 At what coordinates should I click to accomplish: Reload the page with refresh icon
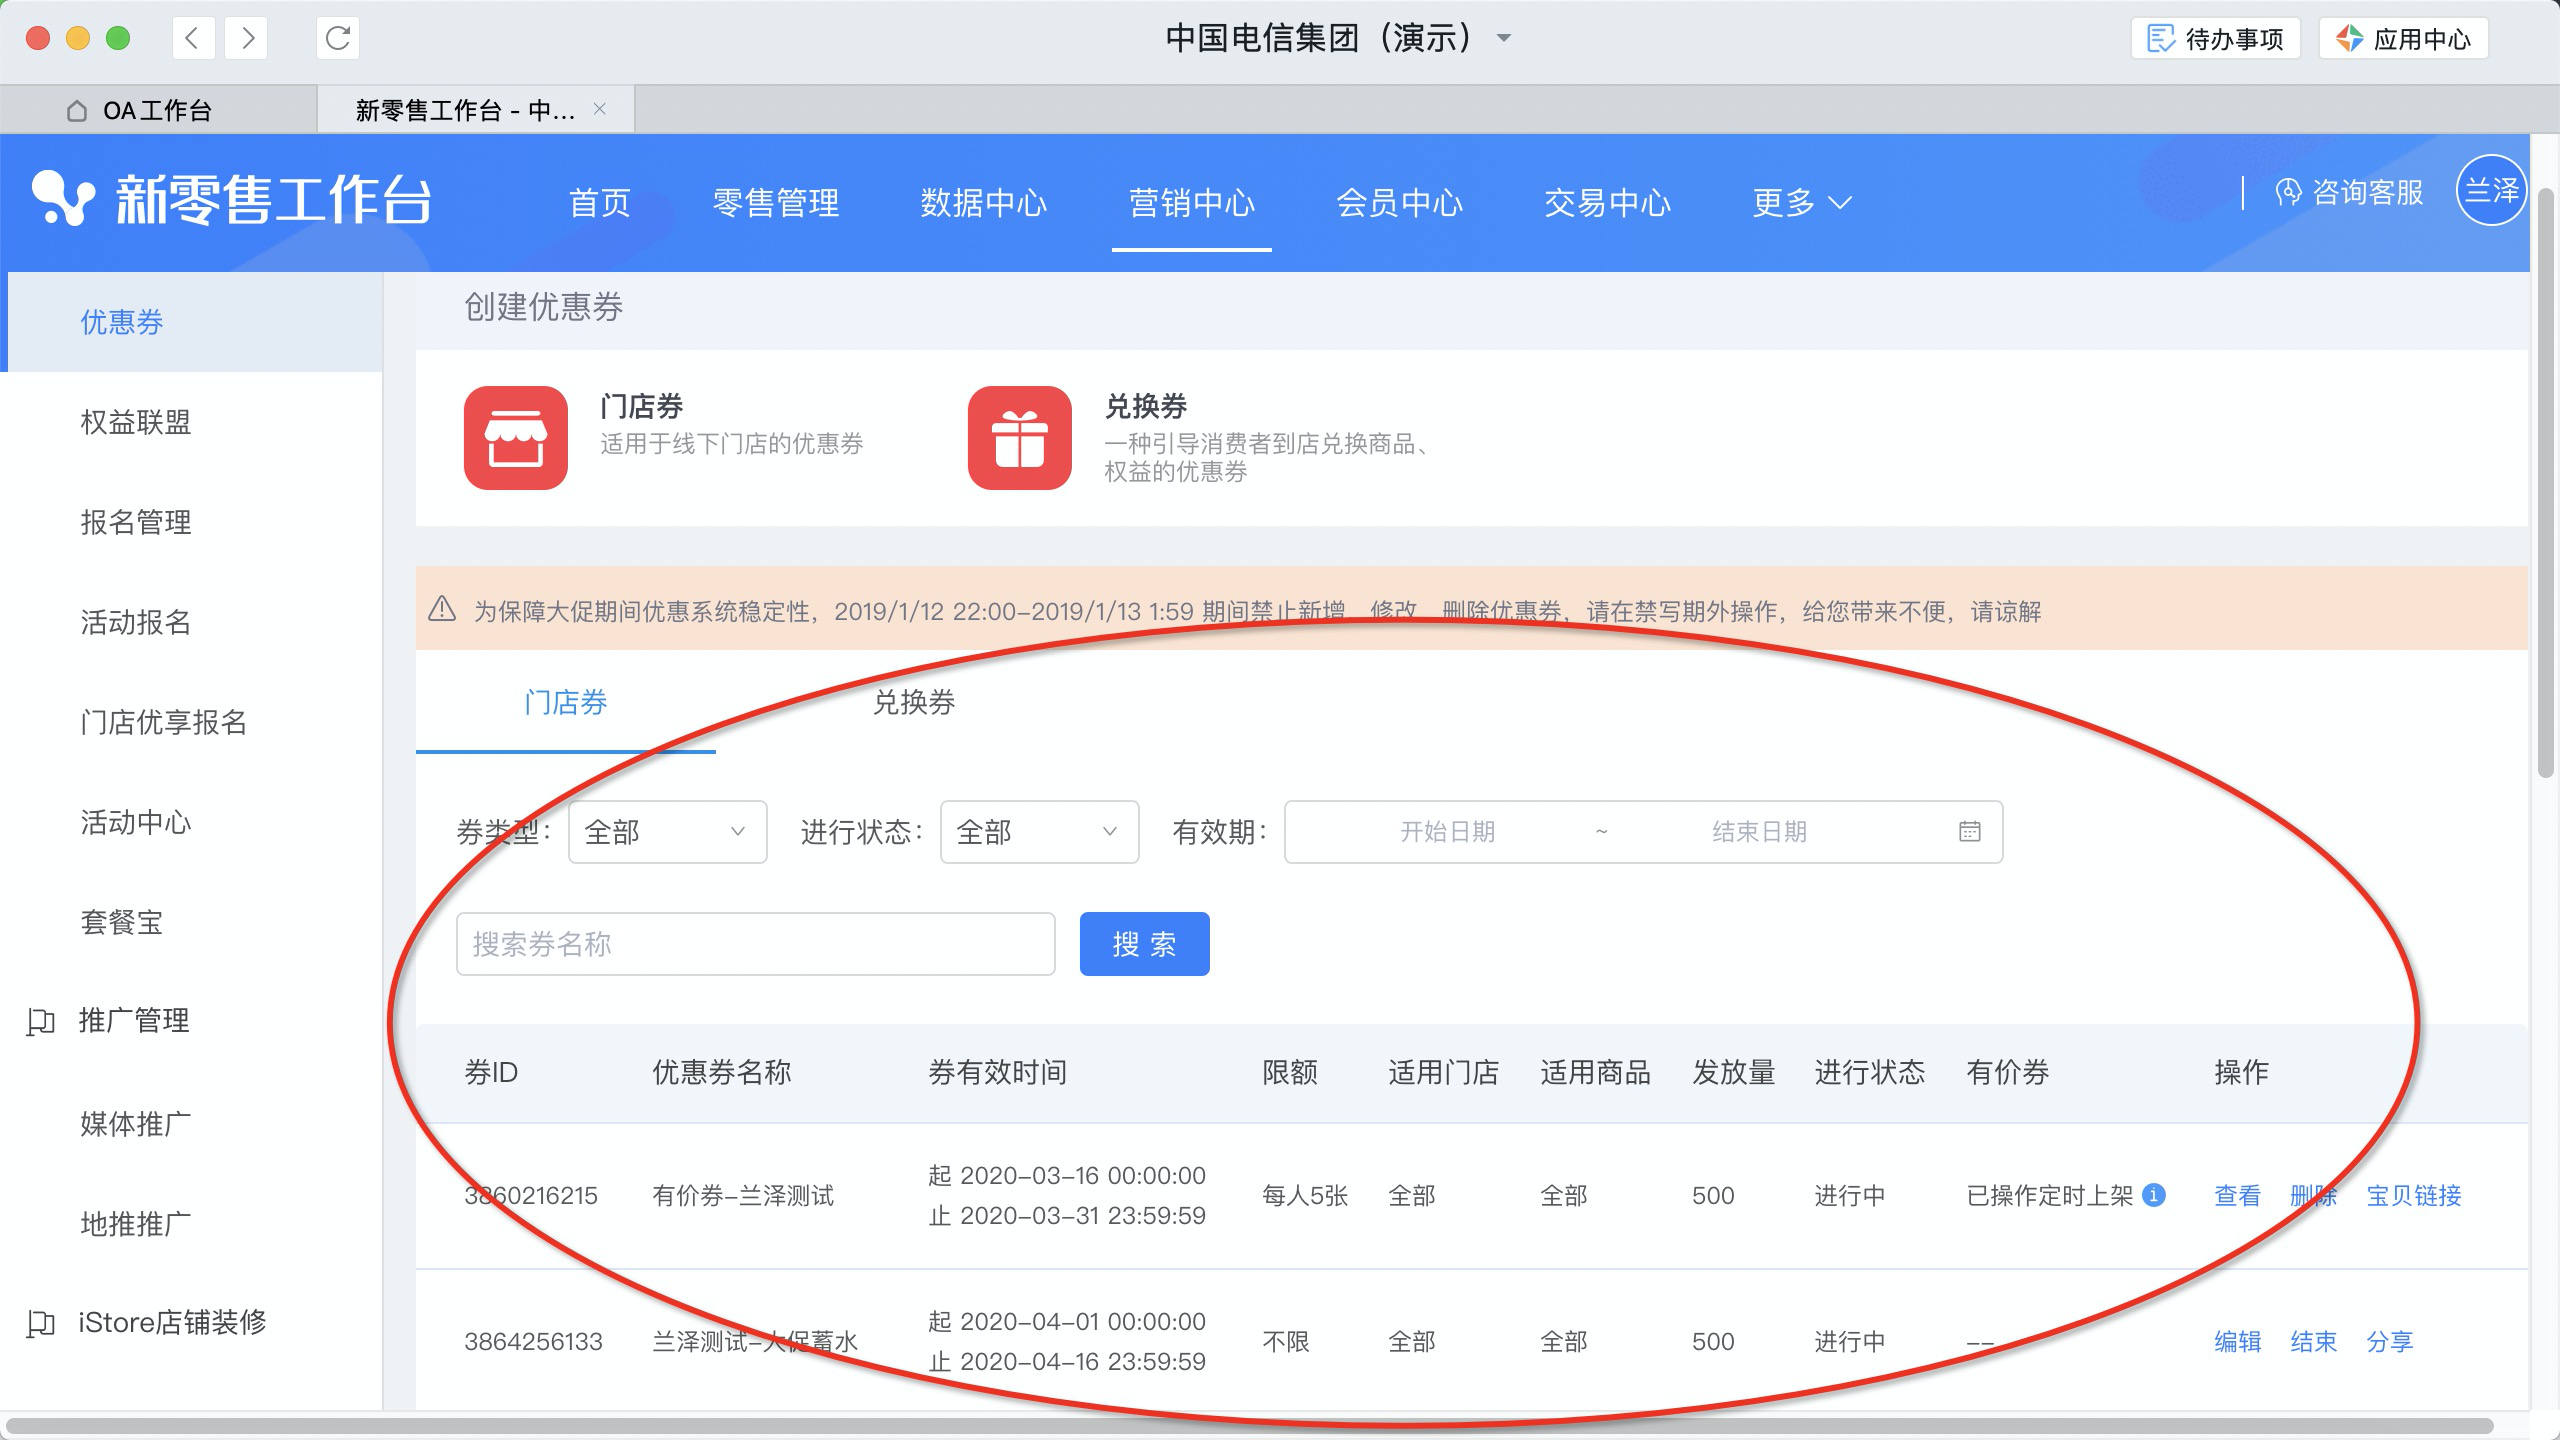point(338,39)
